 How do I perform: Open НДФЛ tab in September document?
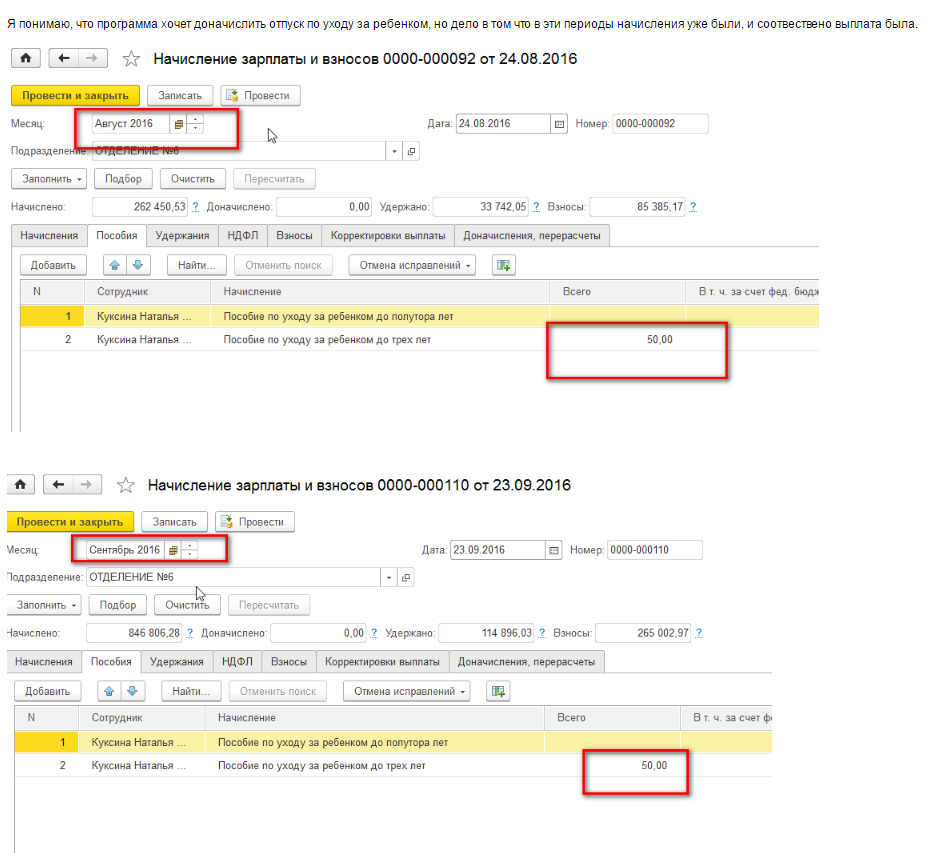pos(236,662)
